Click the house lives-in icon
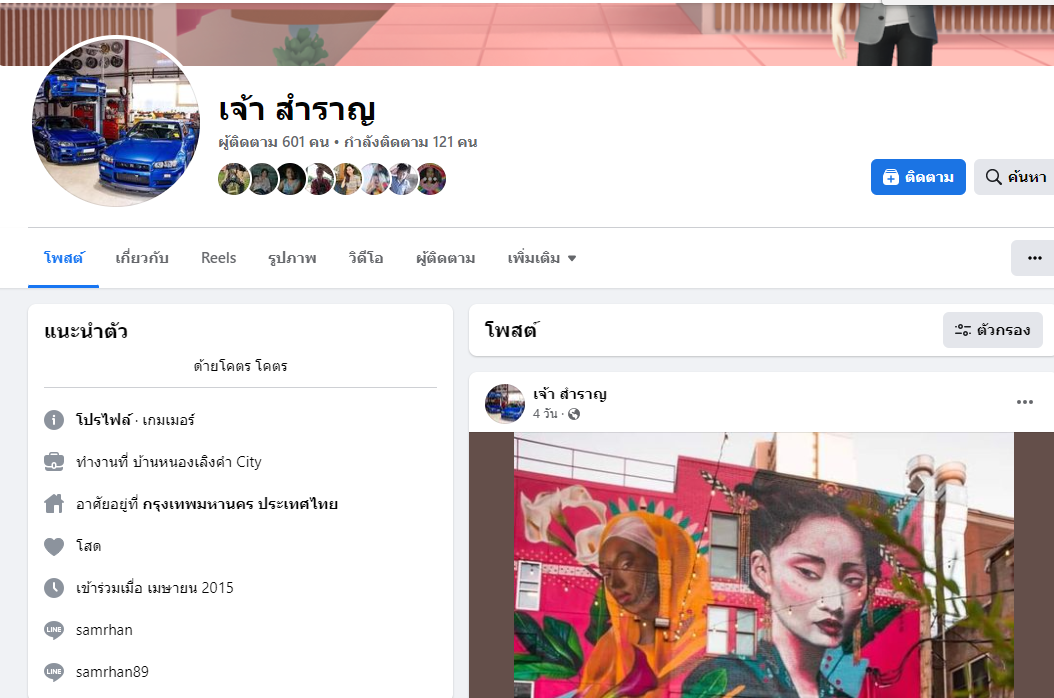Screen dimensions: 1054x698 54,504
